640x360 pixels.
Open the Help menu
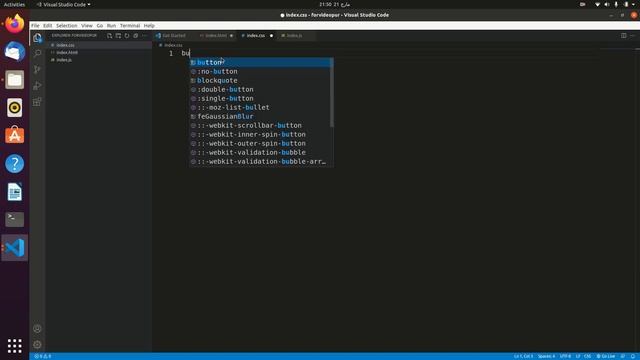pos(149,25)
